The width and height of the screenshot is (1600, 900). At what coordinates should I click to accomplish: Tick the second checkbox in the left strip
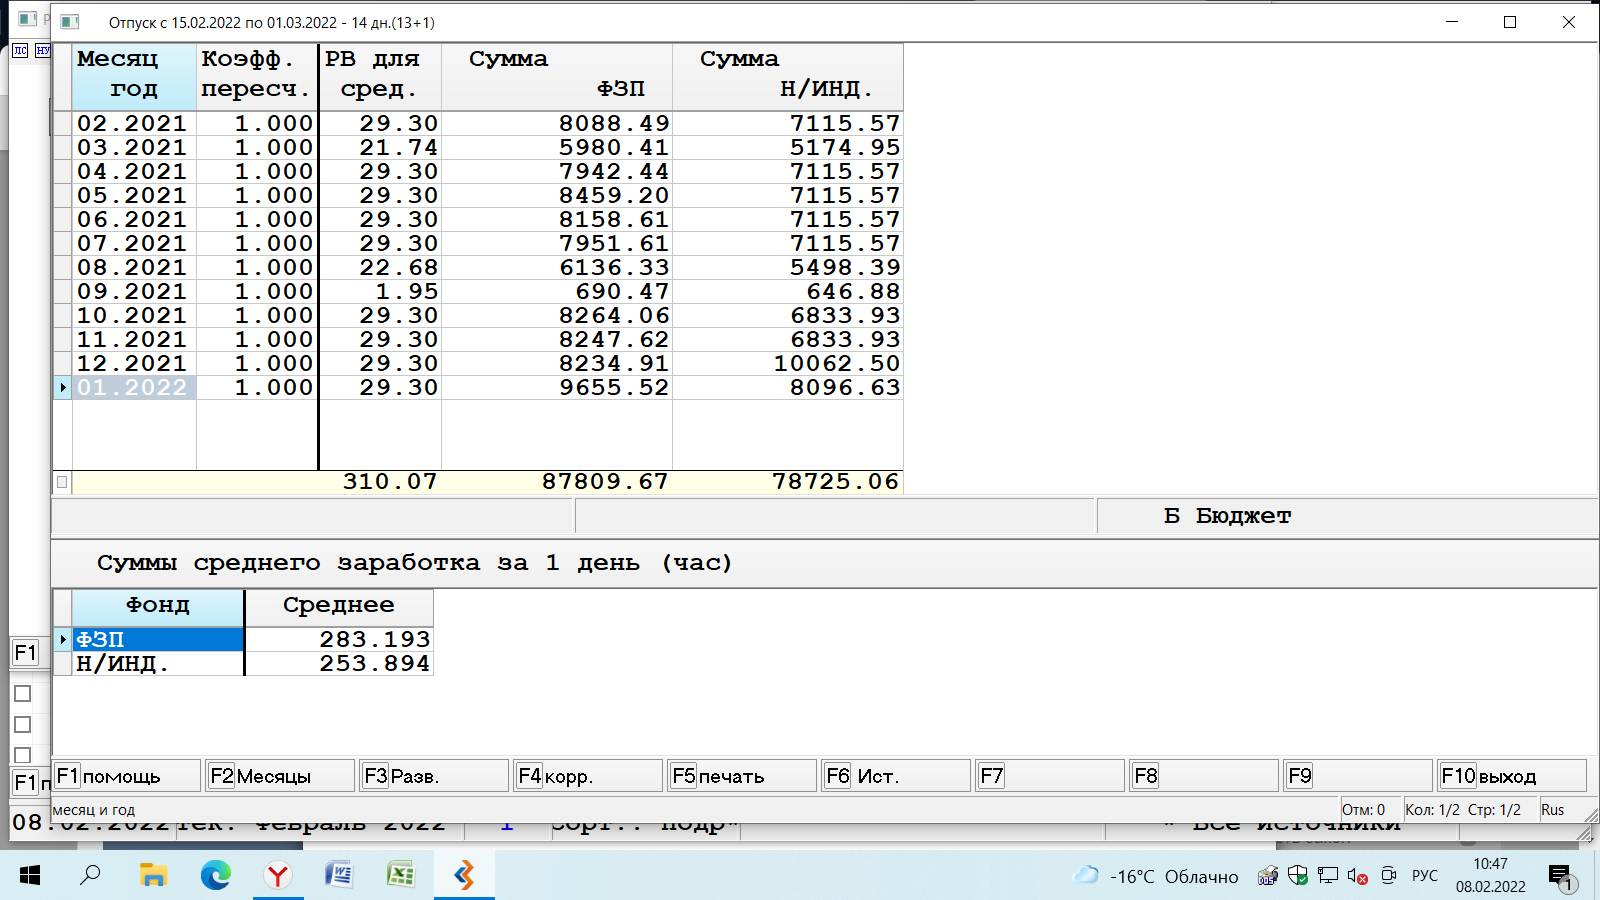tap(23, 725)
